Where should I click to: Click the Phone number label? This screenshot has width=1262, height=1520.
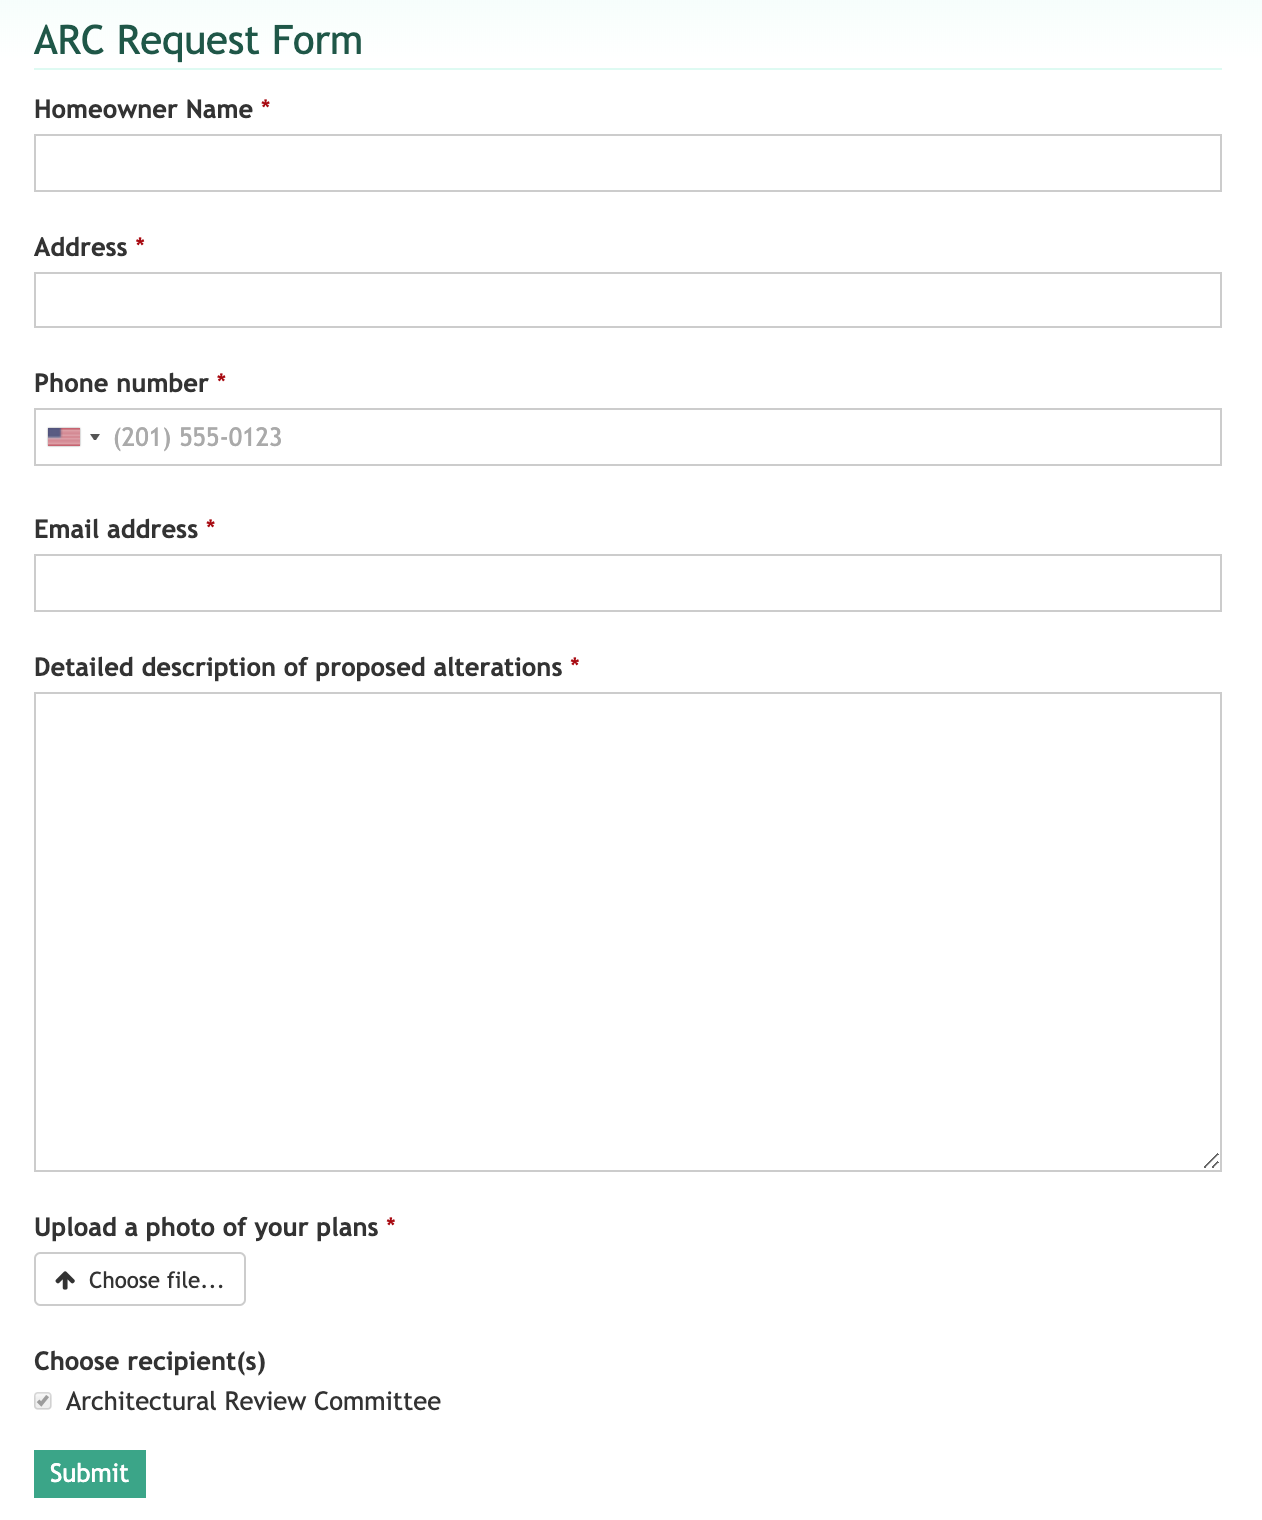tap(121, 383)
